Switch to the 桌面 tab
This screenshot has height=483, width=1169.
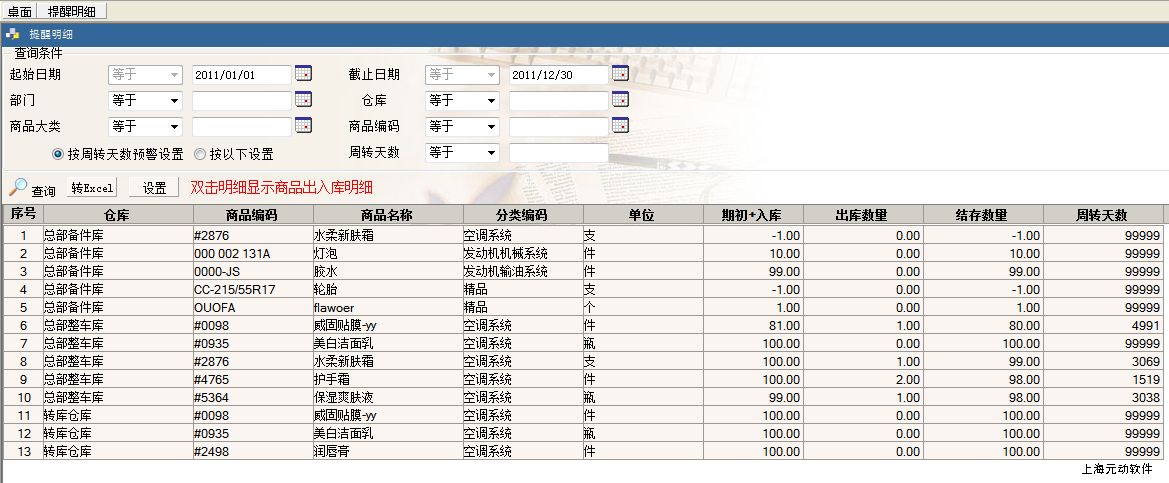pos(20,11)
